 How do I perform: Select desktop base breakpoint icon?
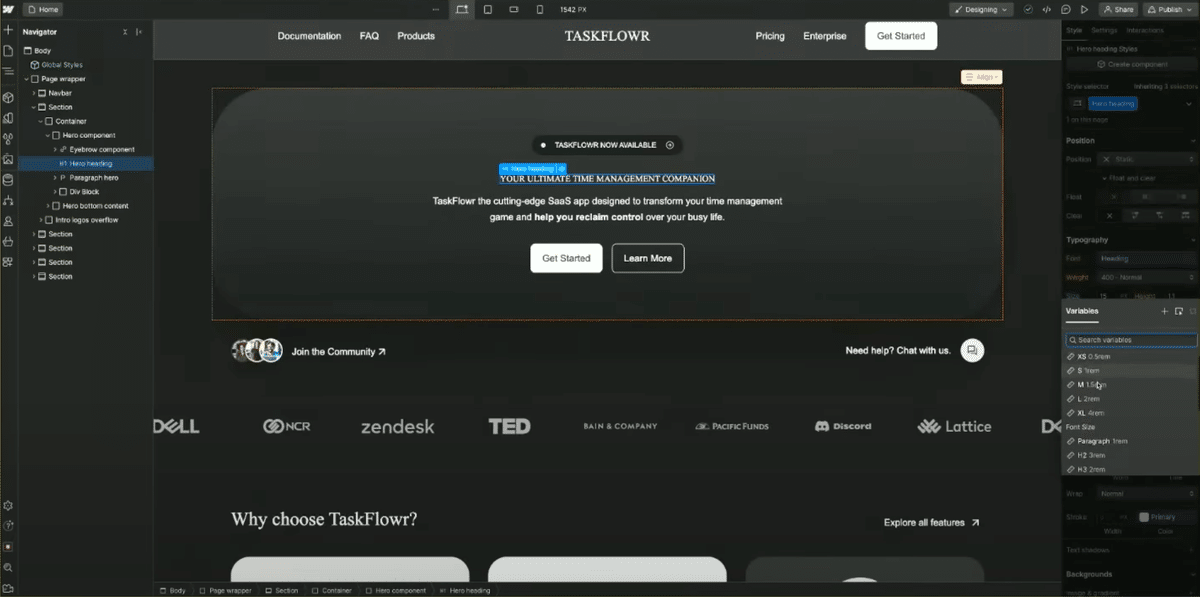[462, 9]
